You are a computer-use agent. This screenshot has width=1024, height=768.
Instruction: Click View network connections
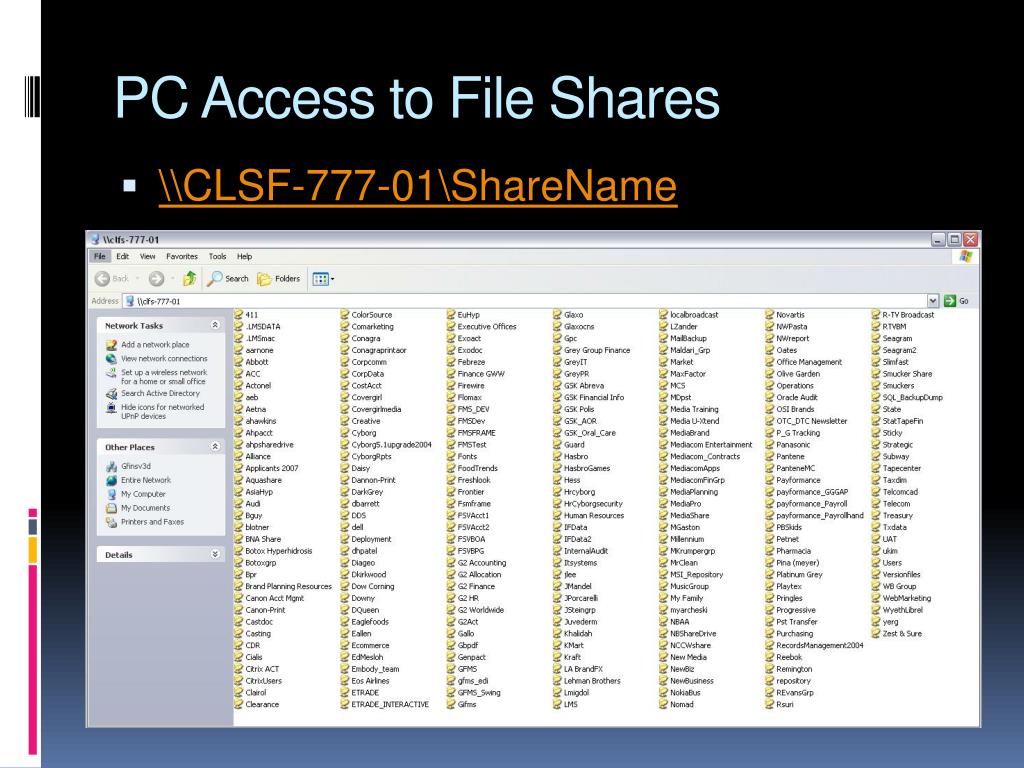164,359
